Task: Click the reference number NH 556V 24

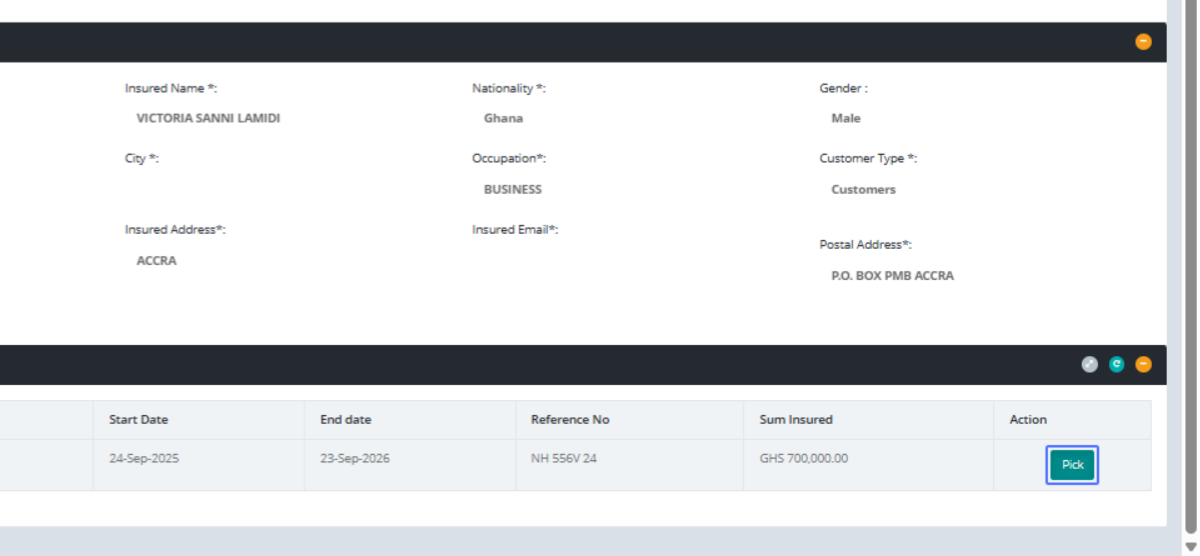Action: pos(564,459)
